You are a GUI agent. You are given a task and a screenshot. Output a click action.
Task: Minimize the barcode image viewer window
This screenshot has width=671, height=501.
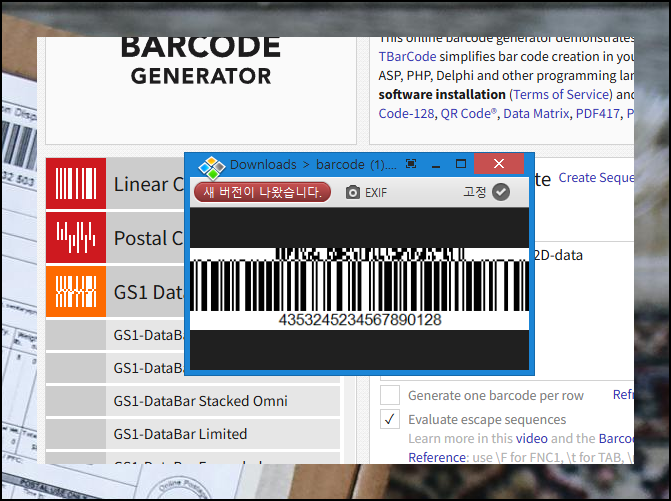(x=436, y=164)
